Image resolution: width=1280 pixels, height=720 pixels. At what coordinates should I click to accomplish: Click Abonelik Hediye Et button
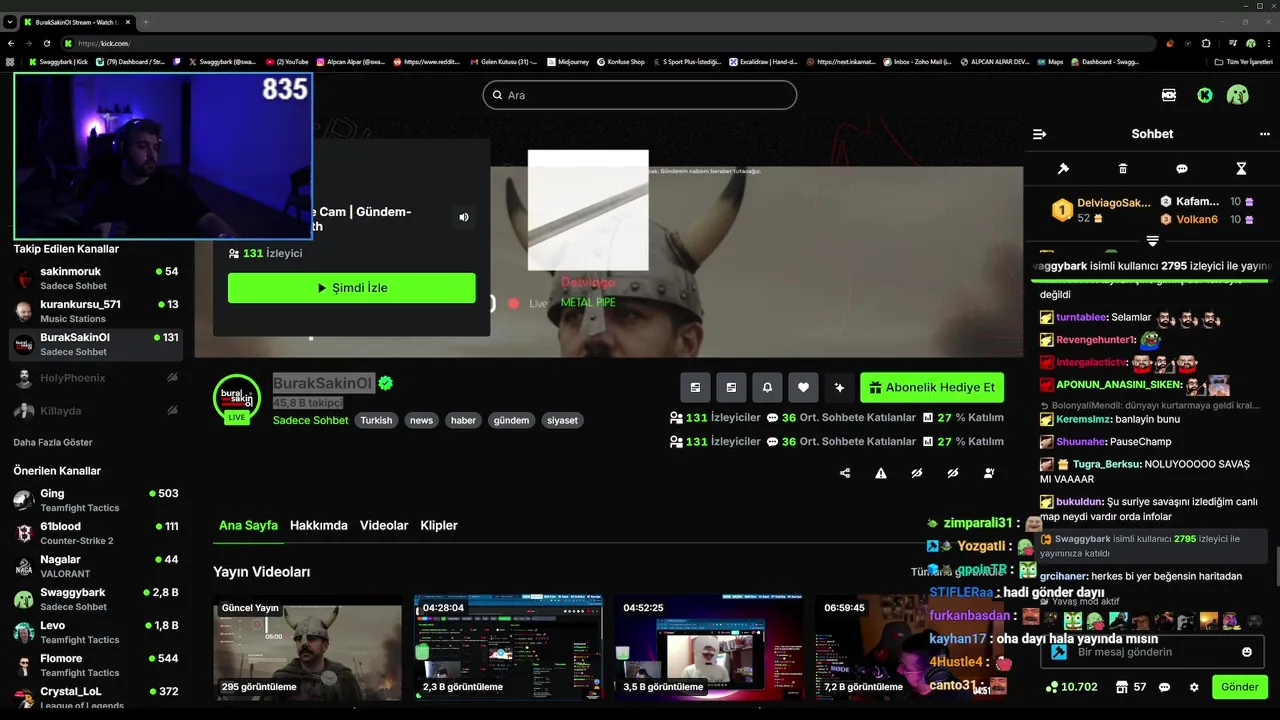pyautogui.click(x=932, y=387)
